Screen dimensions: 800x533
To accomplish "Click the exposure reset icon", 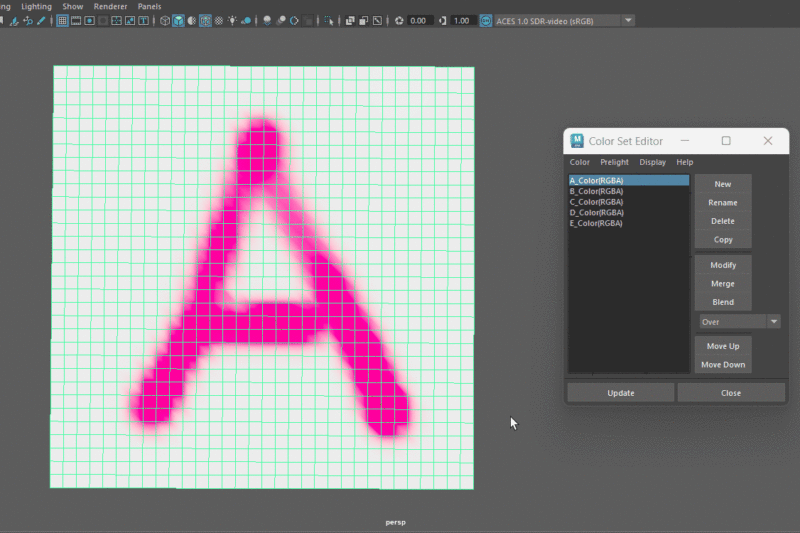I will click(399, 20).
